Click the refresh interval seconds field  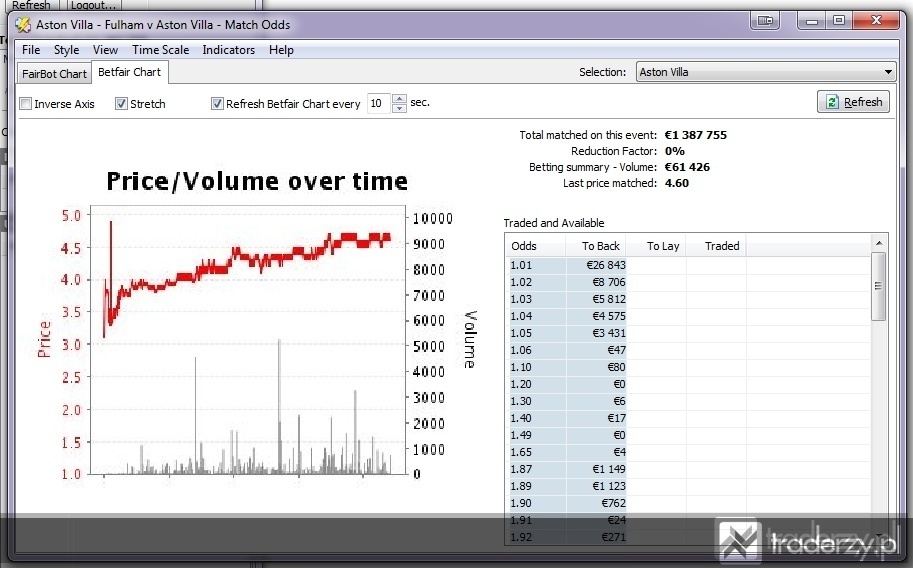[x=380, y=104]
